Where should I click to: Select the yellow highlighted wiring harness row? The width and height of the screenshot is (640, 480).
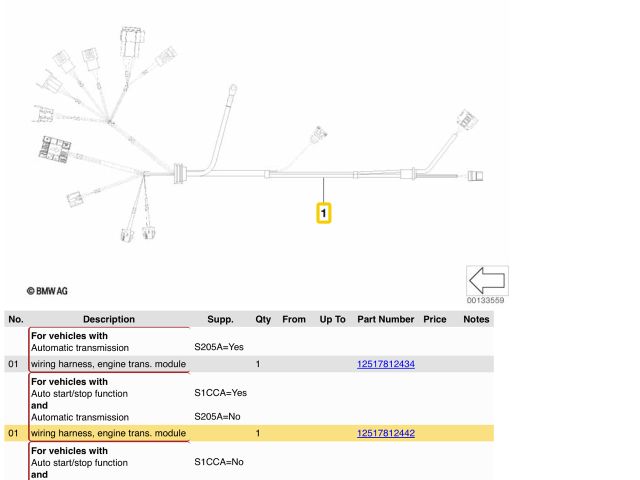108,432
